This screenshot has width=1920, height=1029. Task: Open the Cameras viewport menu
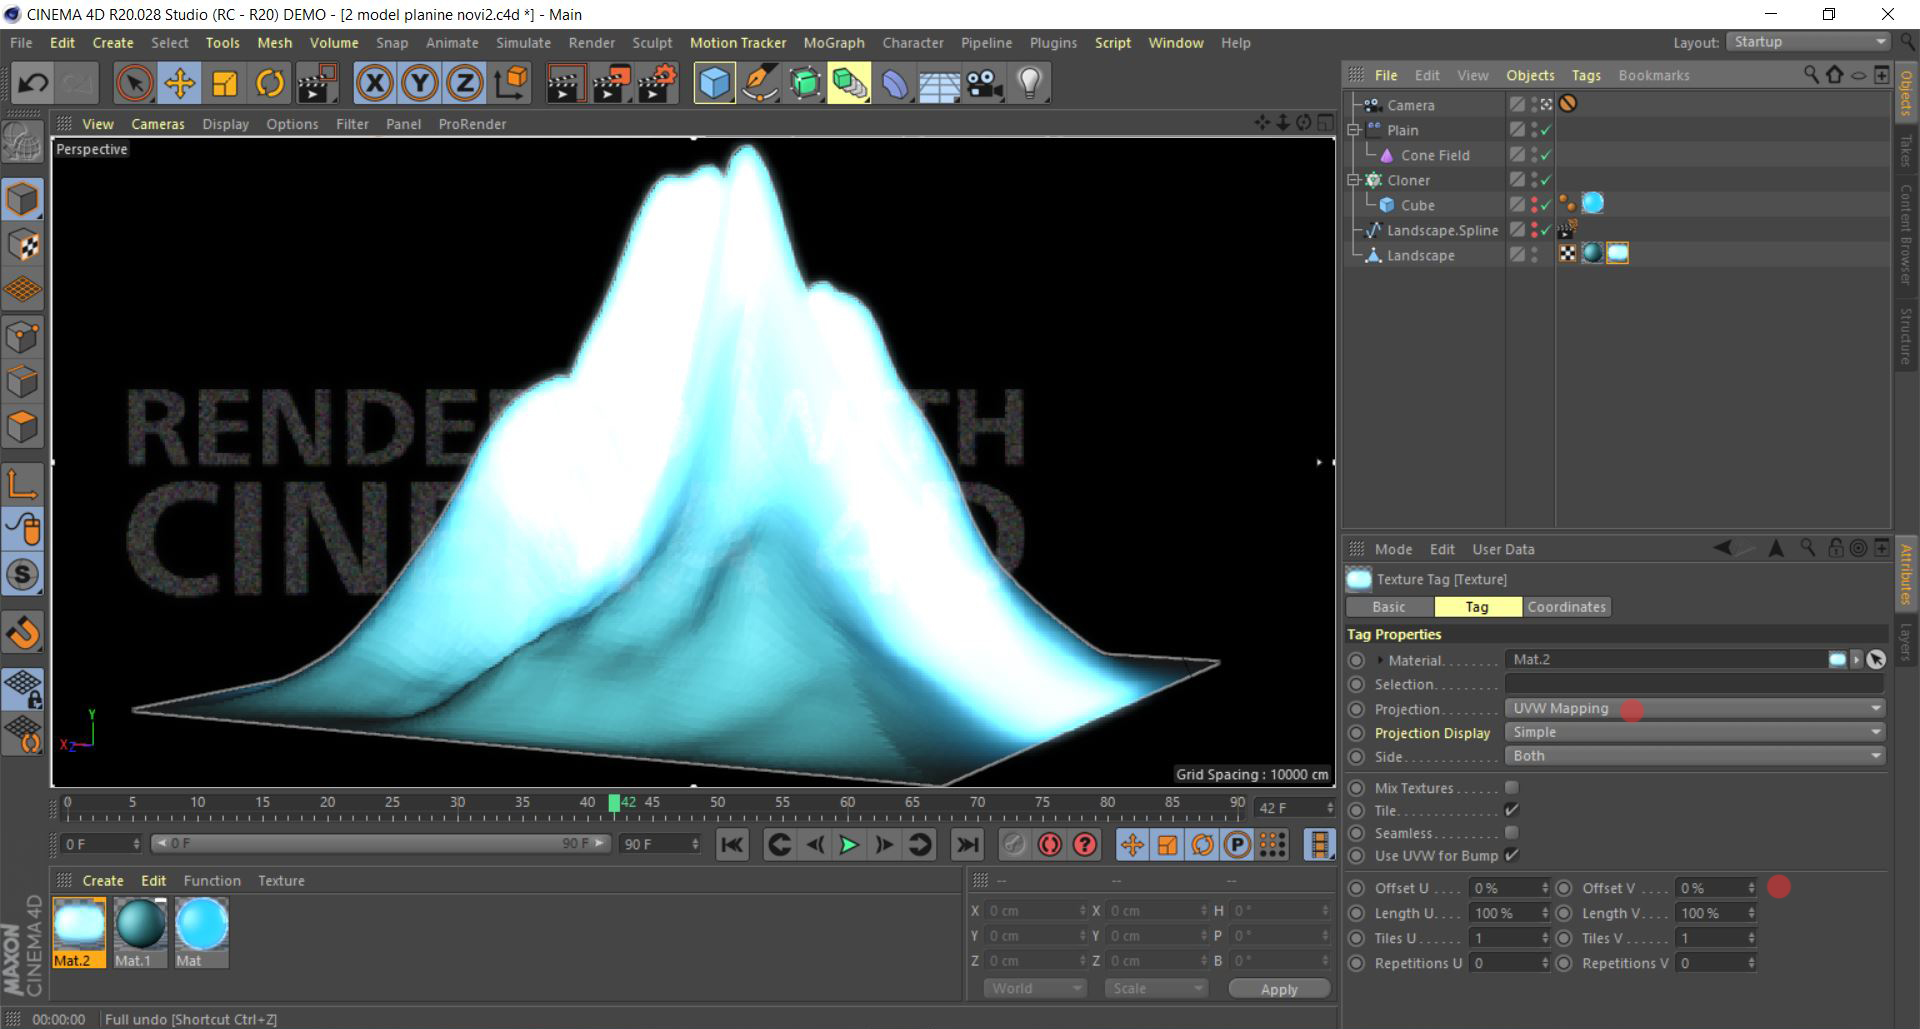pyautogui.click(x=158, y=124)
